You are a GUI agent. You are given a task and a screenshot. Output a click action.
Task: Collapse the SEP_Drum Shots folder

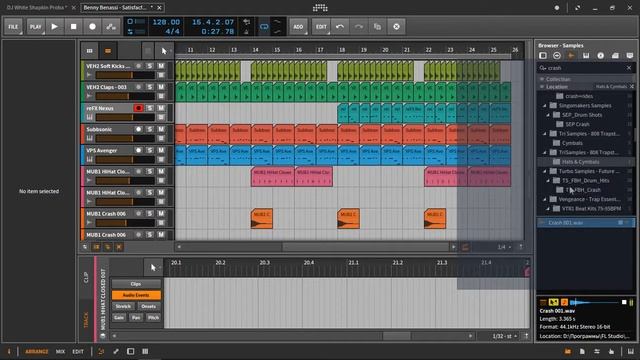[x=548, y=115]
